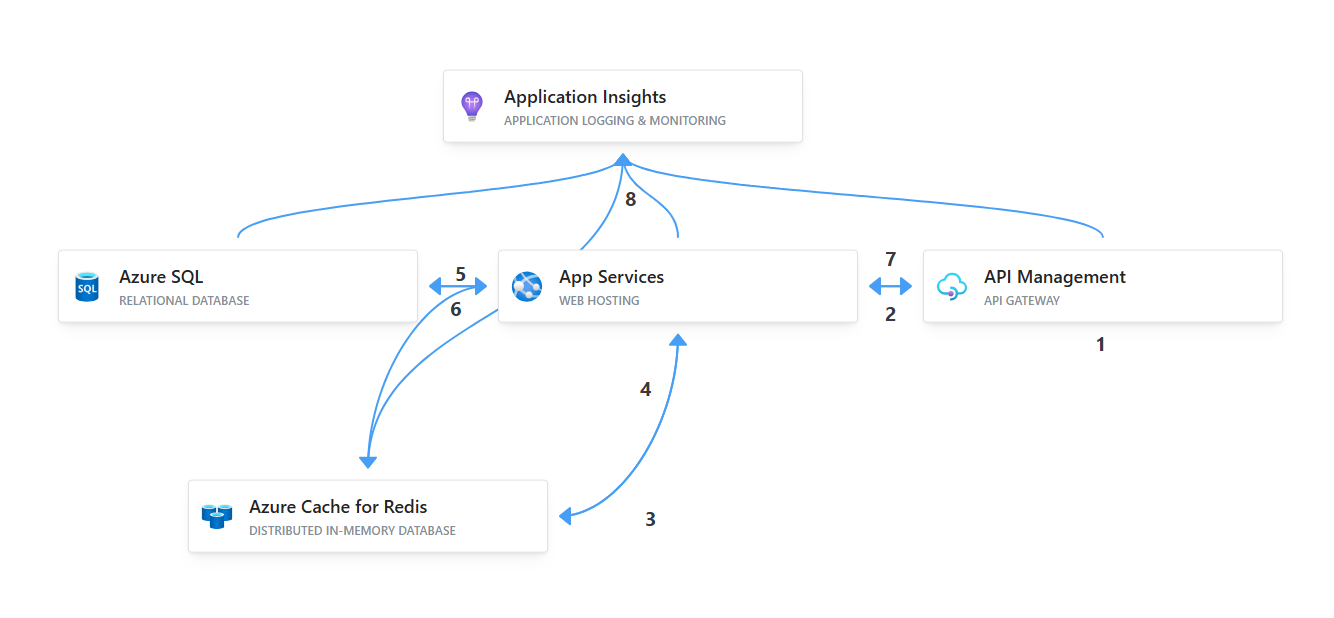Select the Azure SQL title text
Screen dimensions: 1334x618
click(x=161, y=277)
